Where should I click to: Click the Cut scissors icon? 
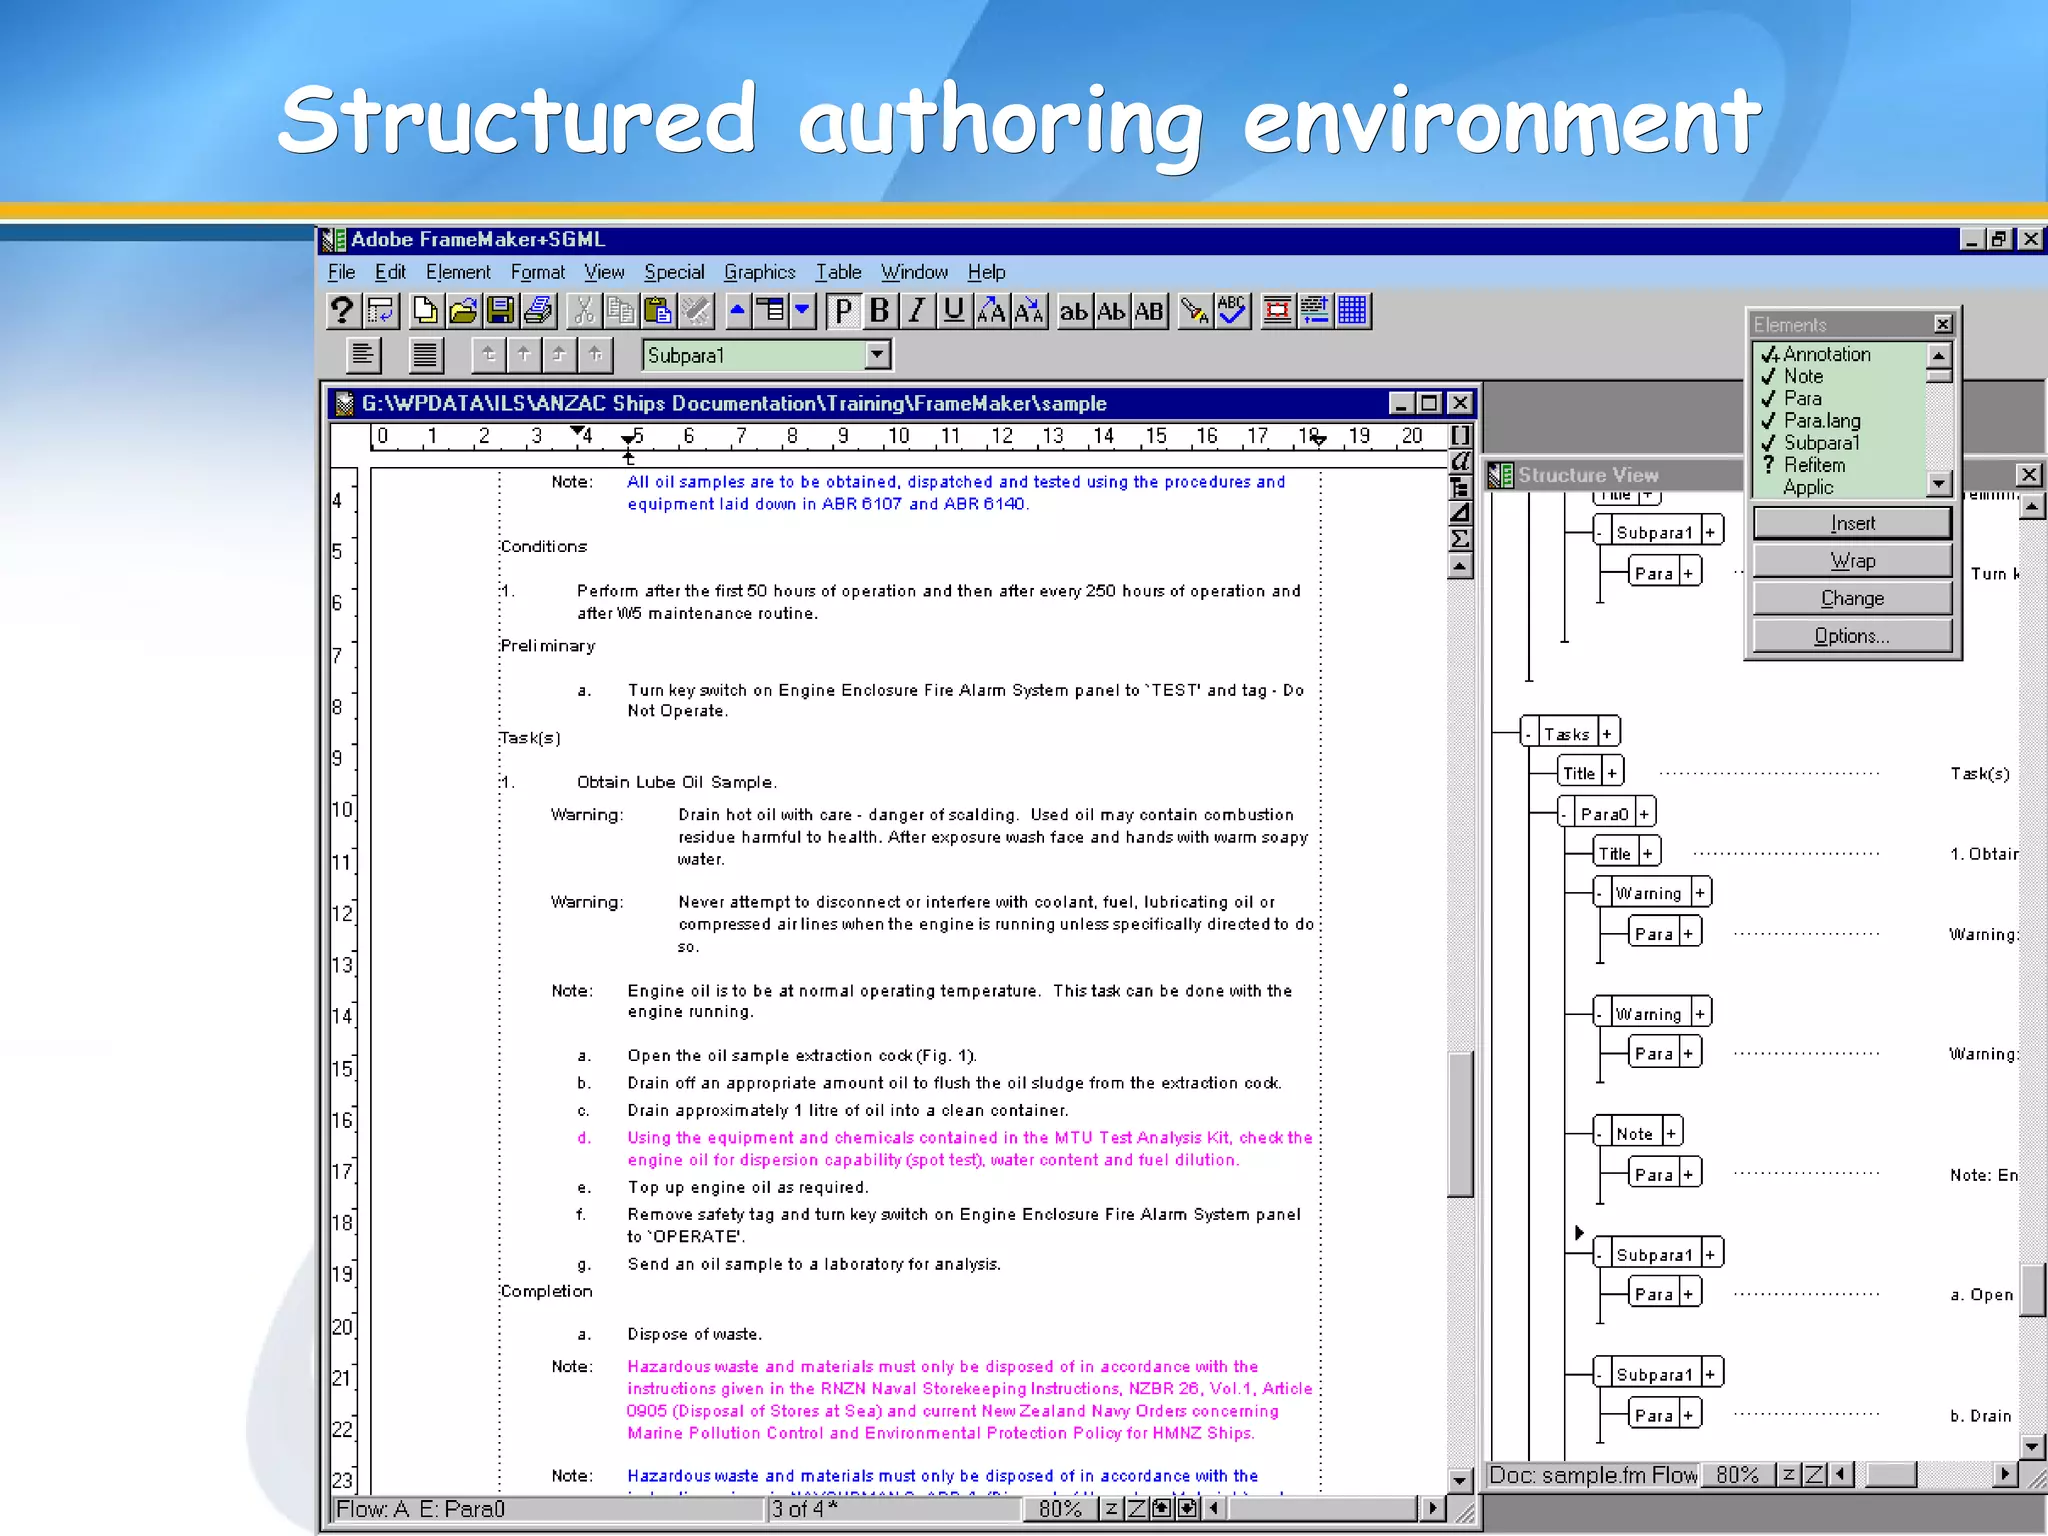584,311
